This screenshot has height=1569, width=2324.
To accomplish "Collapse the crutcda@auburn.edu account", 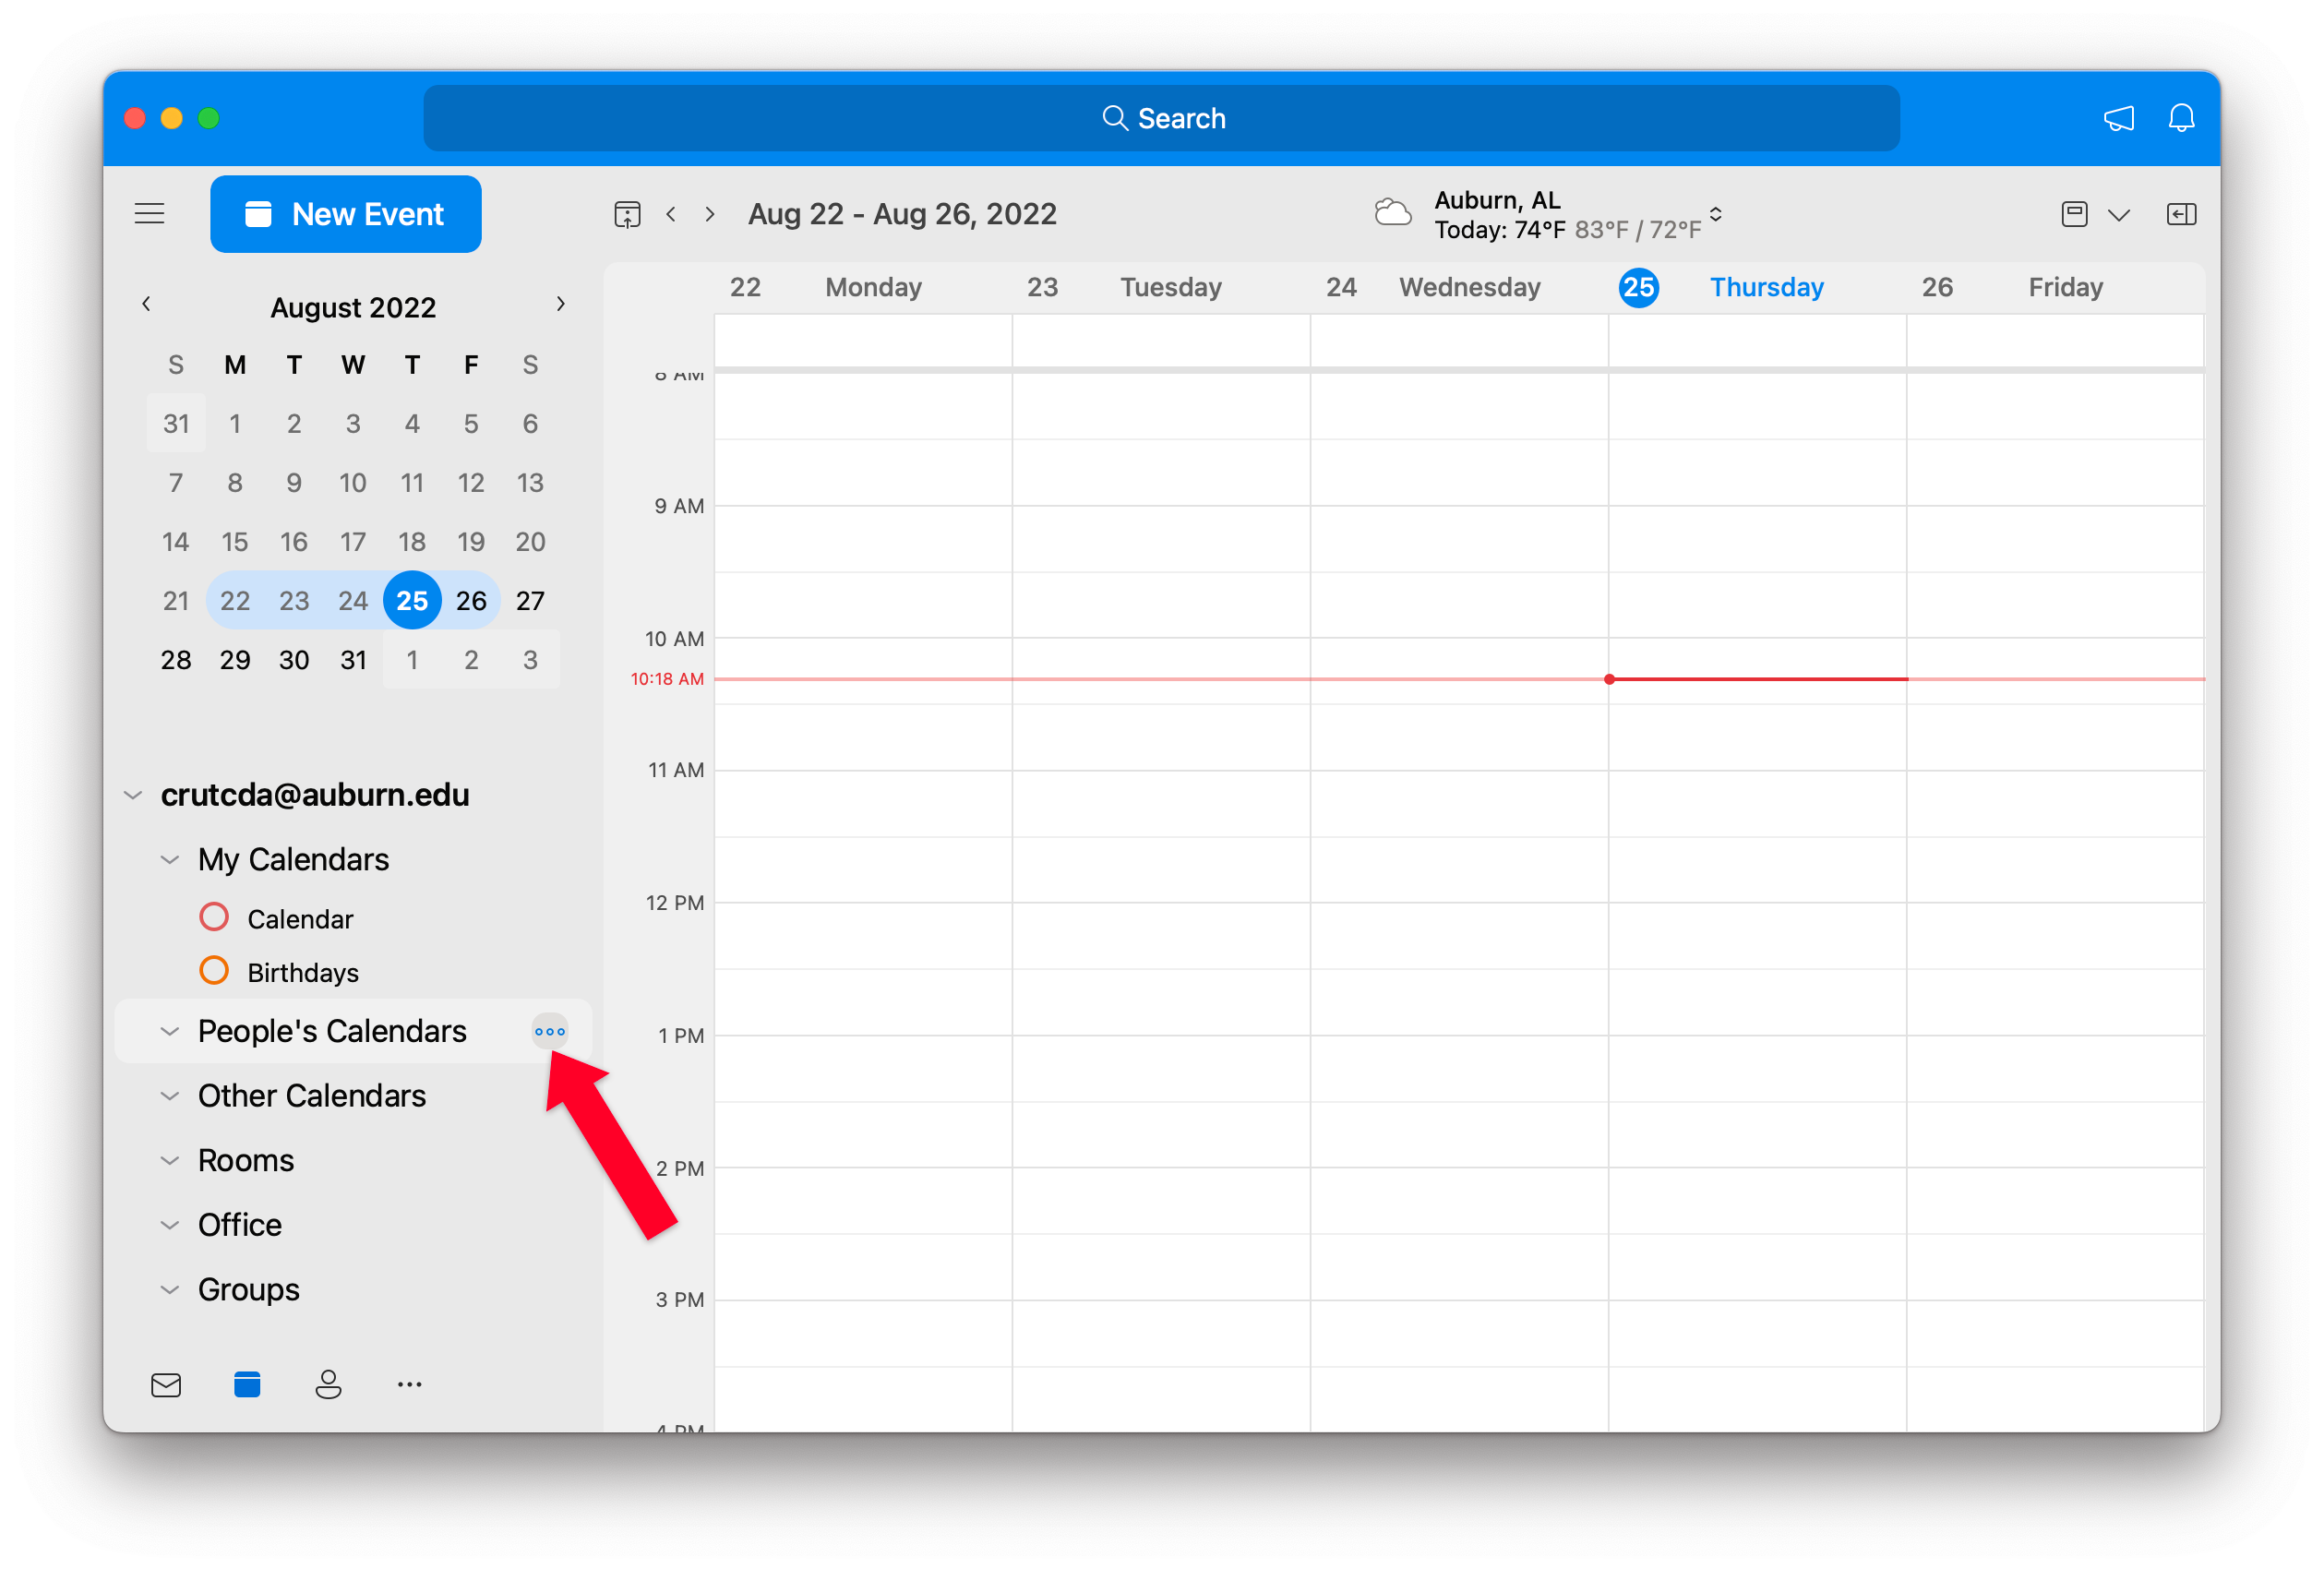I will tap(133, 795).
